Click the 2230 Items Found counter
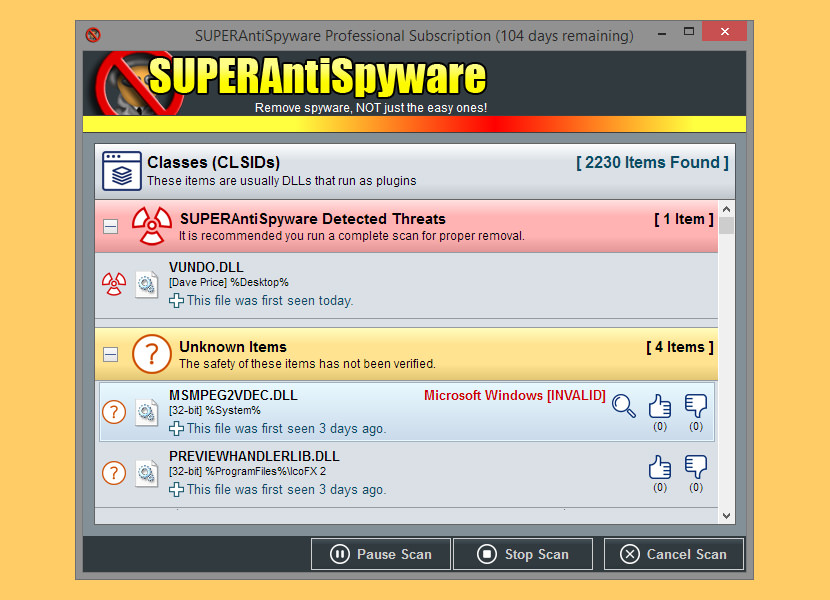 [652, 163]
